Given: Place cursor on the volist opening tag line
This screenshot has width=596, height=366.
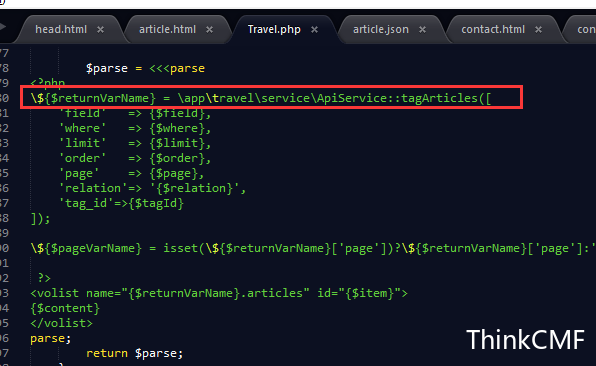Looking at the screenshot, I should tap(219, 293).
